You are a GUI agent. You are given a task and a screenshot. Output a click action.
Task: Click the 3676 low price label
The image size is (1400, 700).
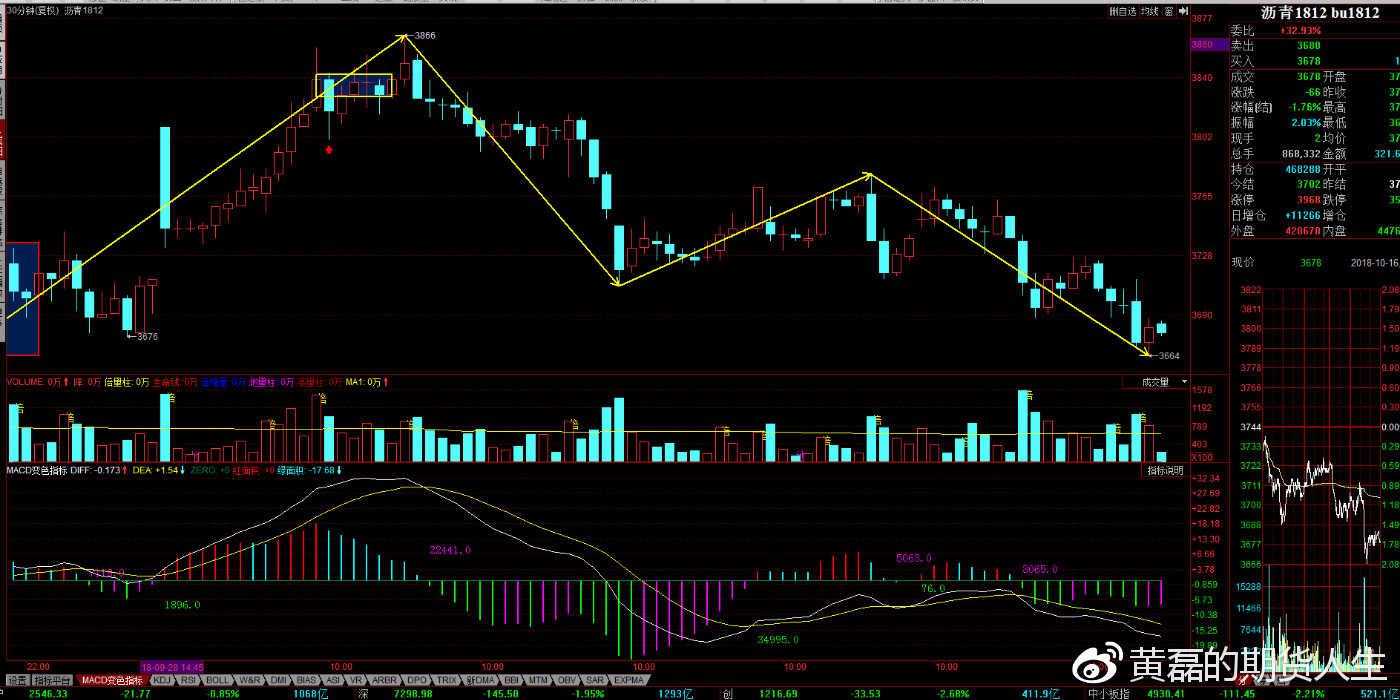pos(147,337)
